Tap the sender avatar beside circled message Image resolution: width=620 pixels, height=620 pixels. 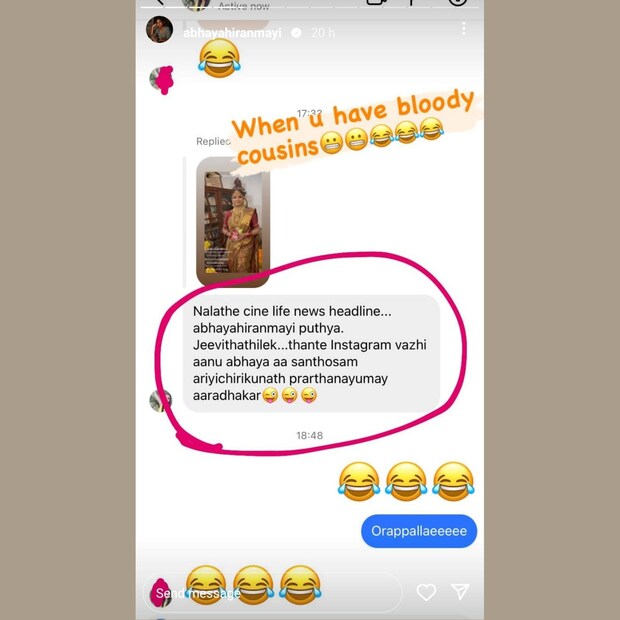pos(160,401)
